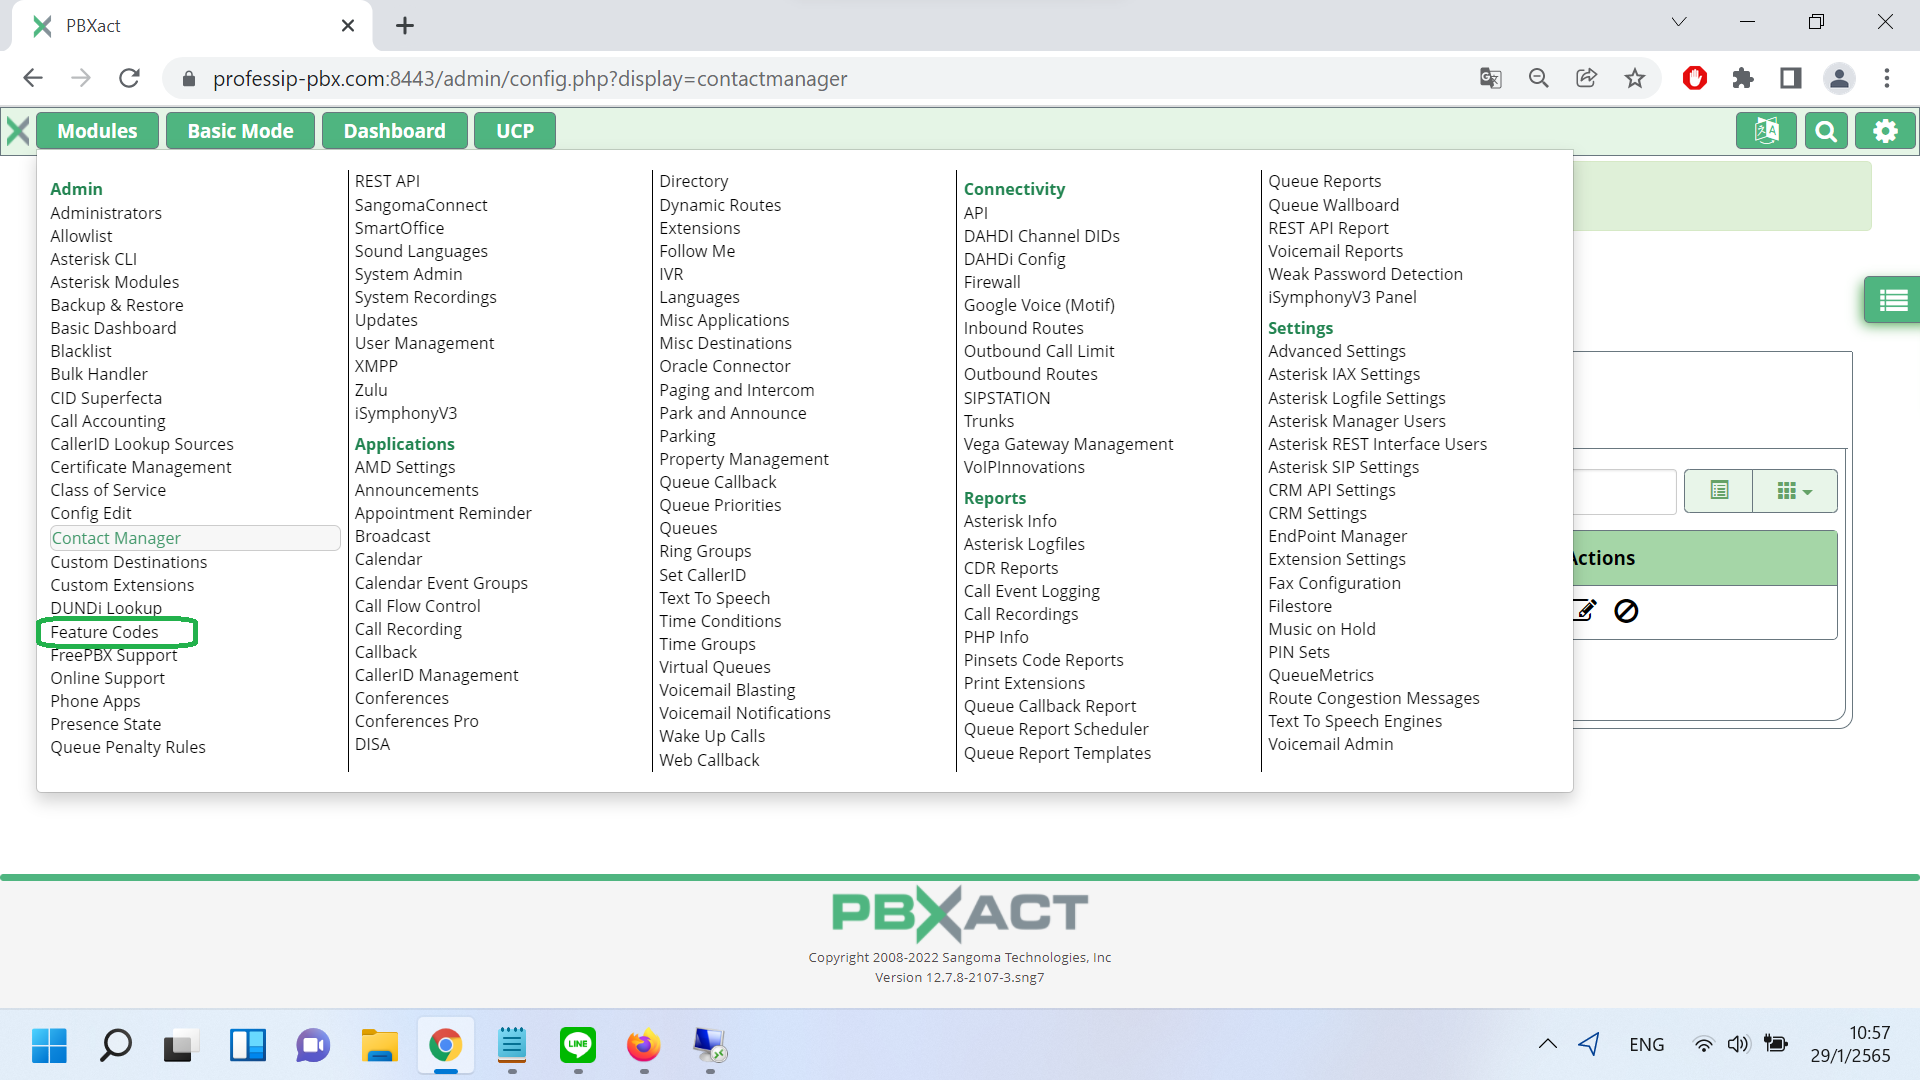Open System Admin entry
The image size is (1920, 1080).
point(408,274)
